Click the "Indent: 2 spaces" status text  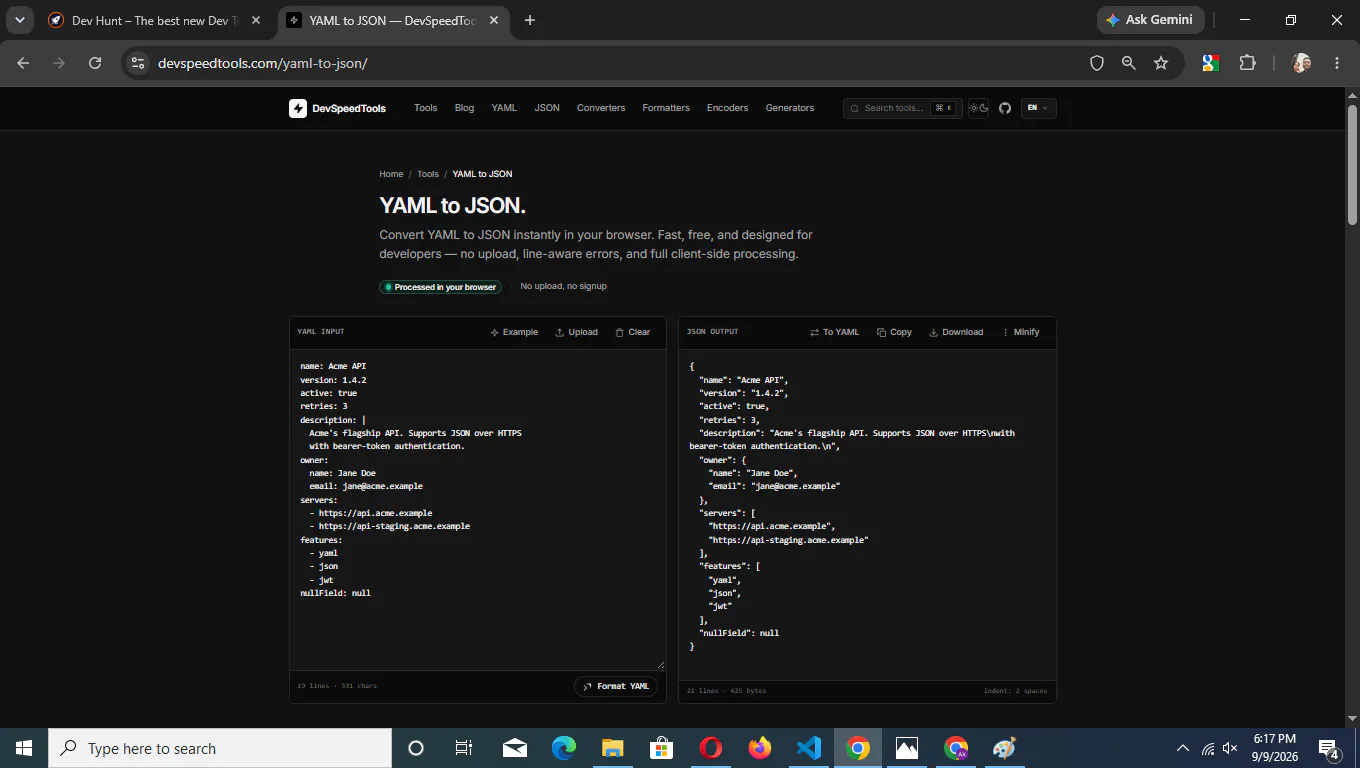(x=1015, y=691)
